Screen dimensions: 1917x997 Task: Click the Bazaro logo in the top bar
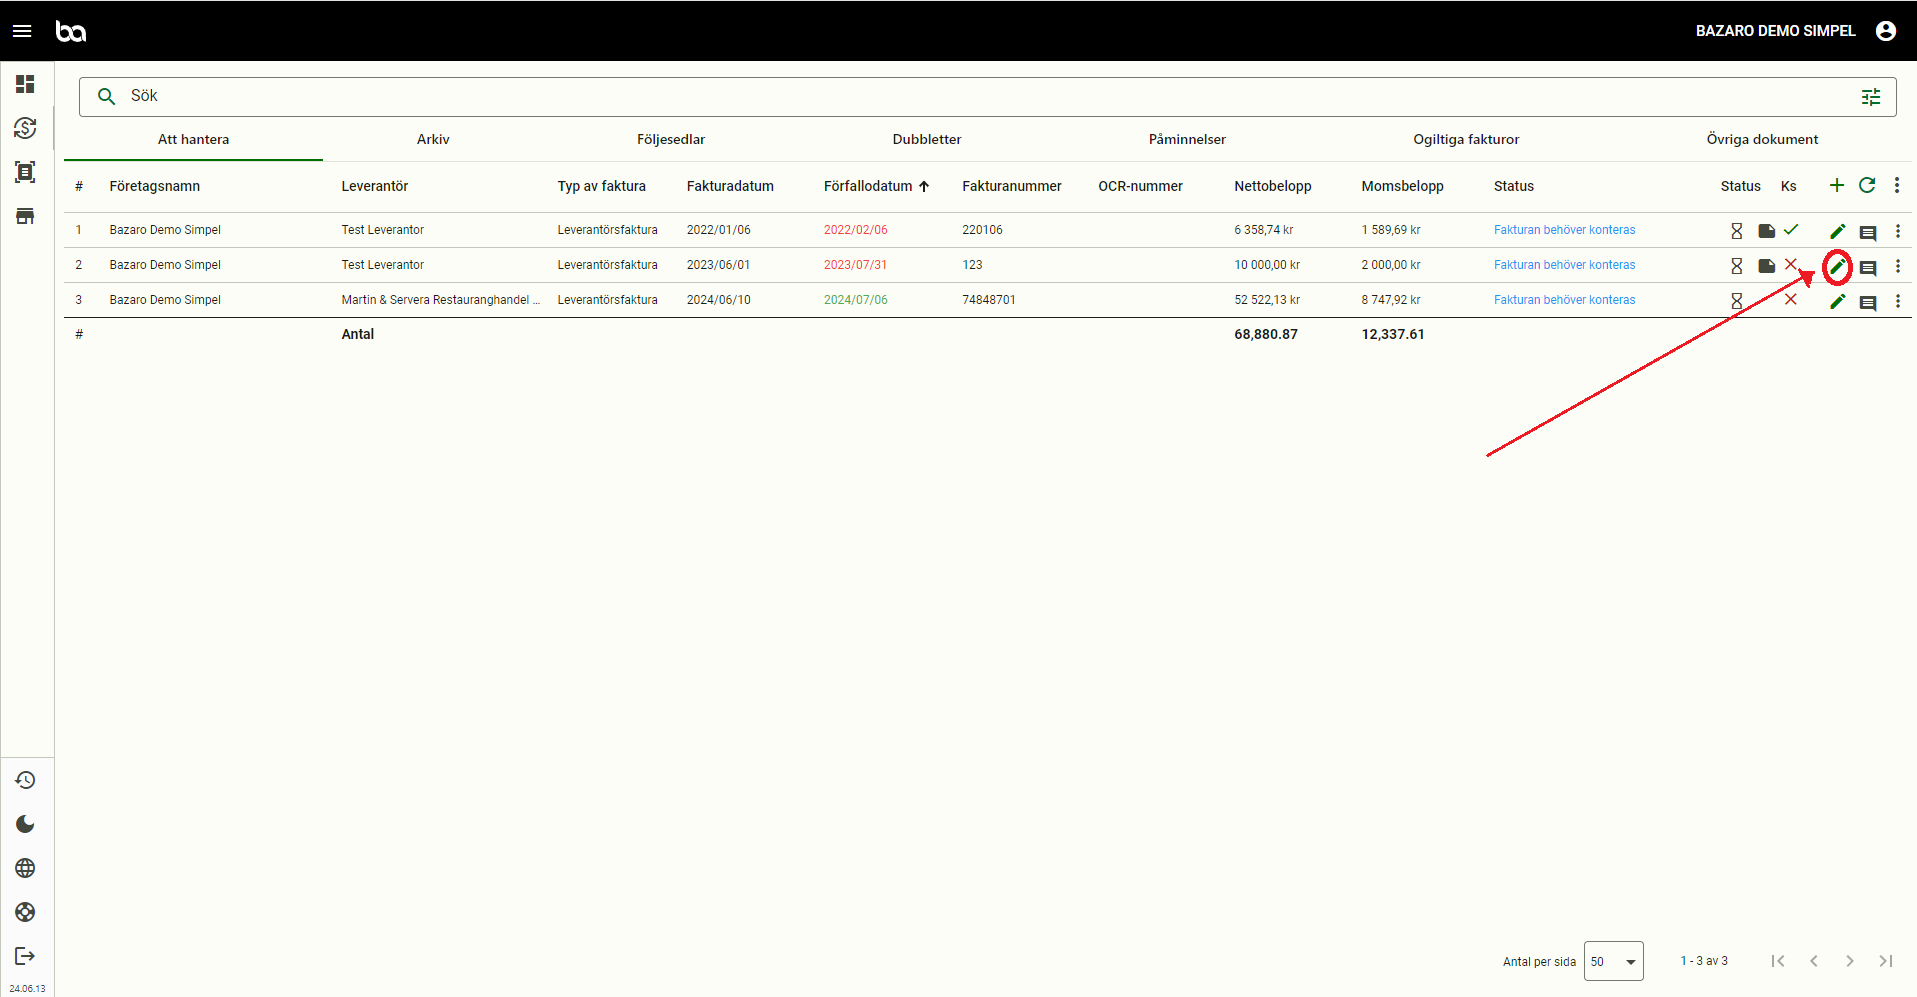click(71, 31)
